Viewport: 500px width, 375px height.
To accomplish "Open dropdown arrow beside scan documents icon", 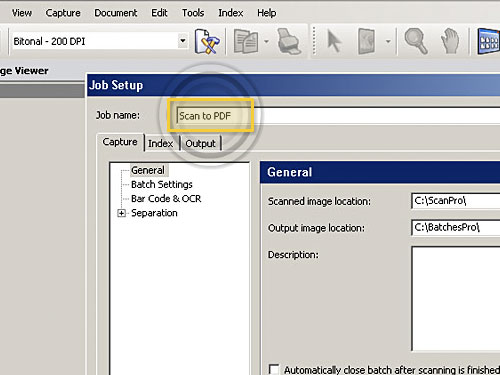I will (266, 42).
